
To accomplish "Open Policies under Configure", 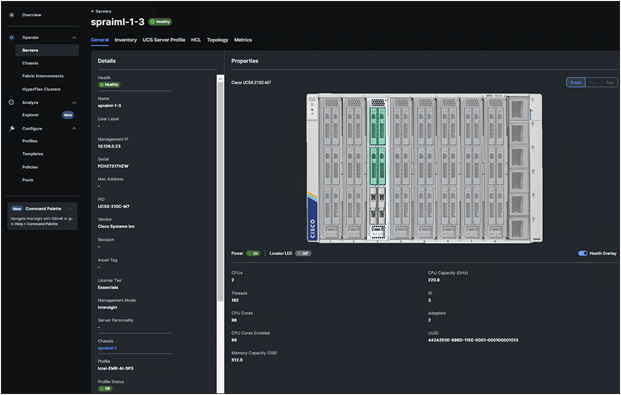I will pyautogui.click(x=30, y=167).
